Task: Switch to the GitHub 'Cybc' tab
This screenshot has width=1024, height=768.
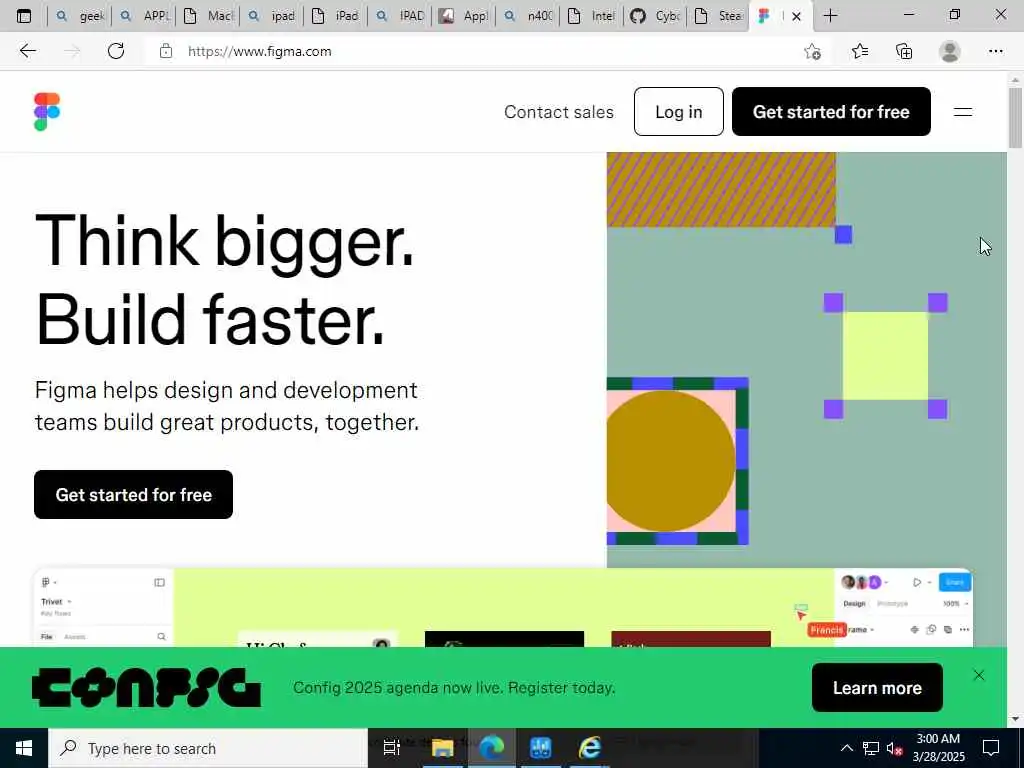Action: (x=656, y=16)
